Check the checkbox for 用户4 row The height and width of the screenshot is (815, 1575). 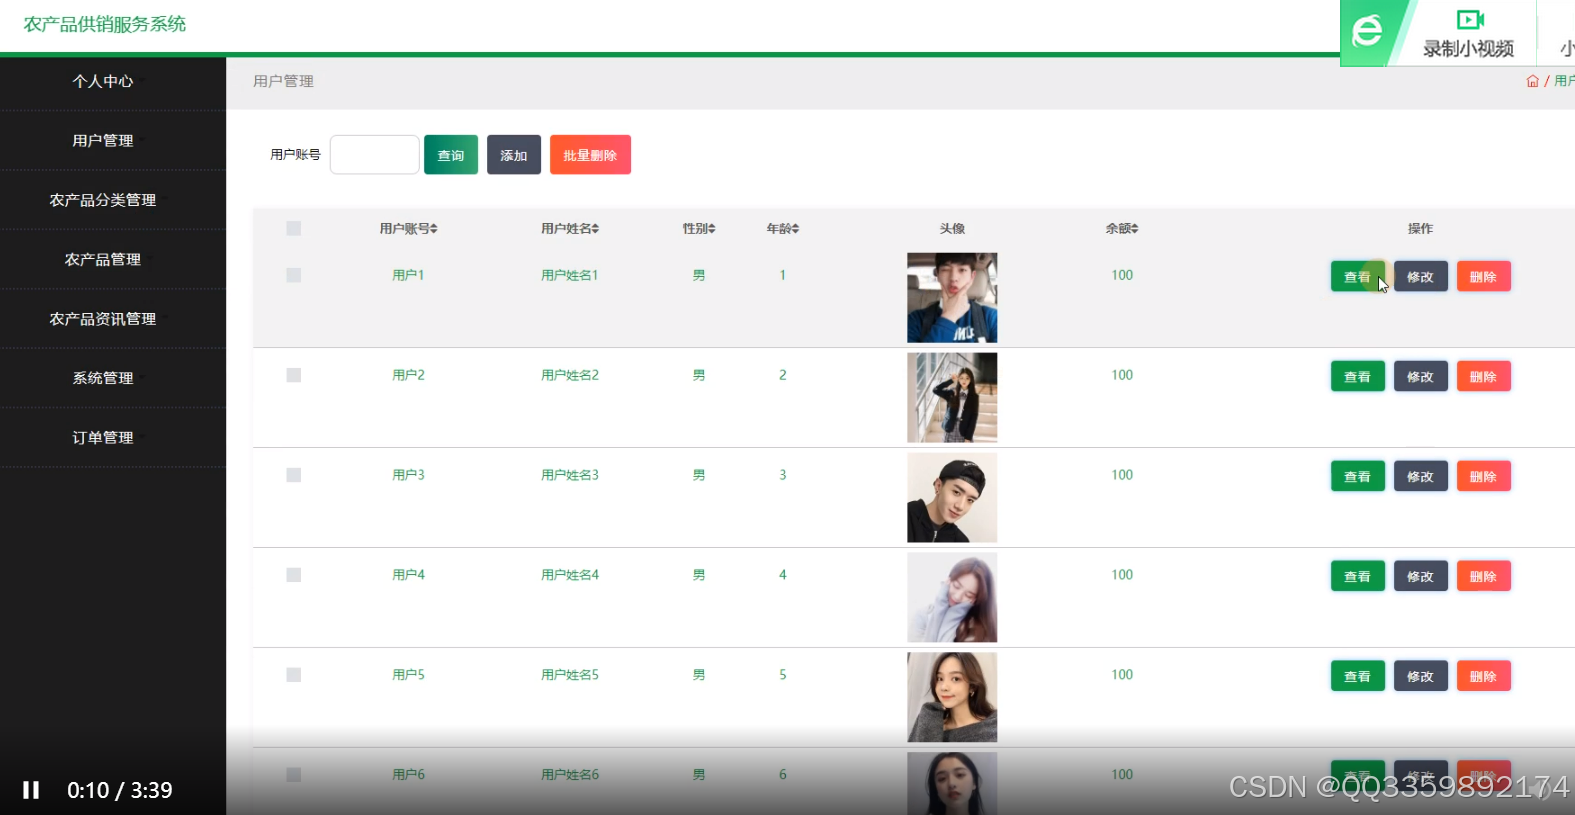[294, 575]
